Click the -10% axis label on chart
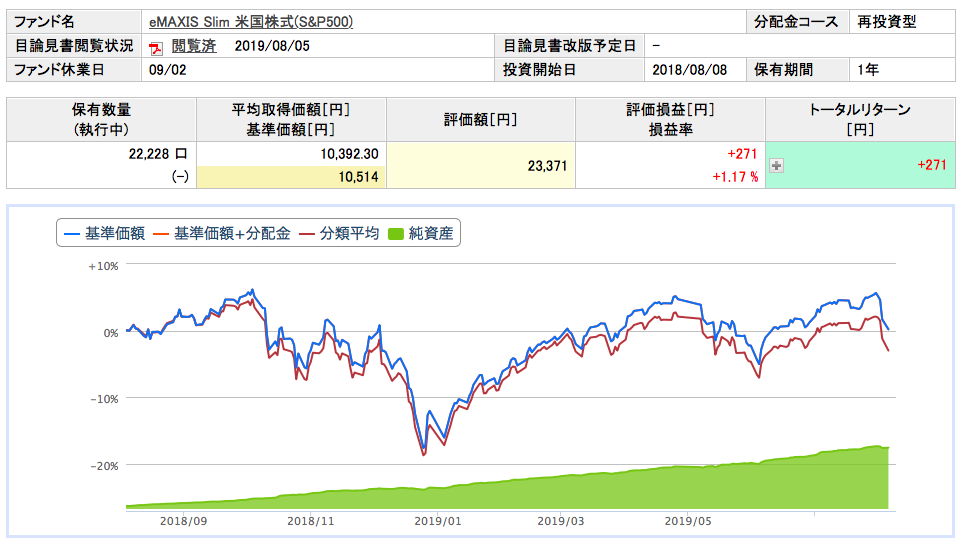The width and height of the screenshot is (962, 543). [x=104, y=399]
